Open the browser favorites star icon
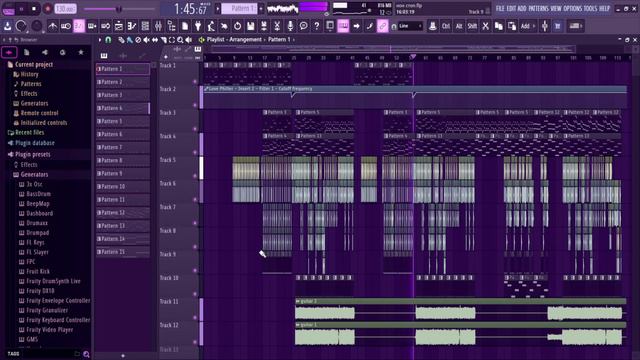 (81, 52)
